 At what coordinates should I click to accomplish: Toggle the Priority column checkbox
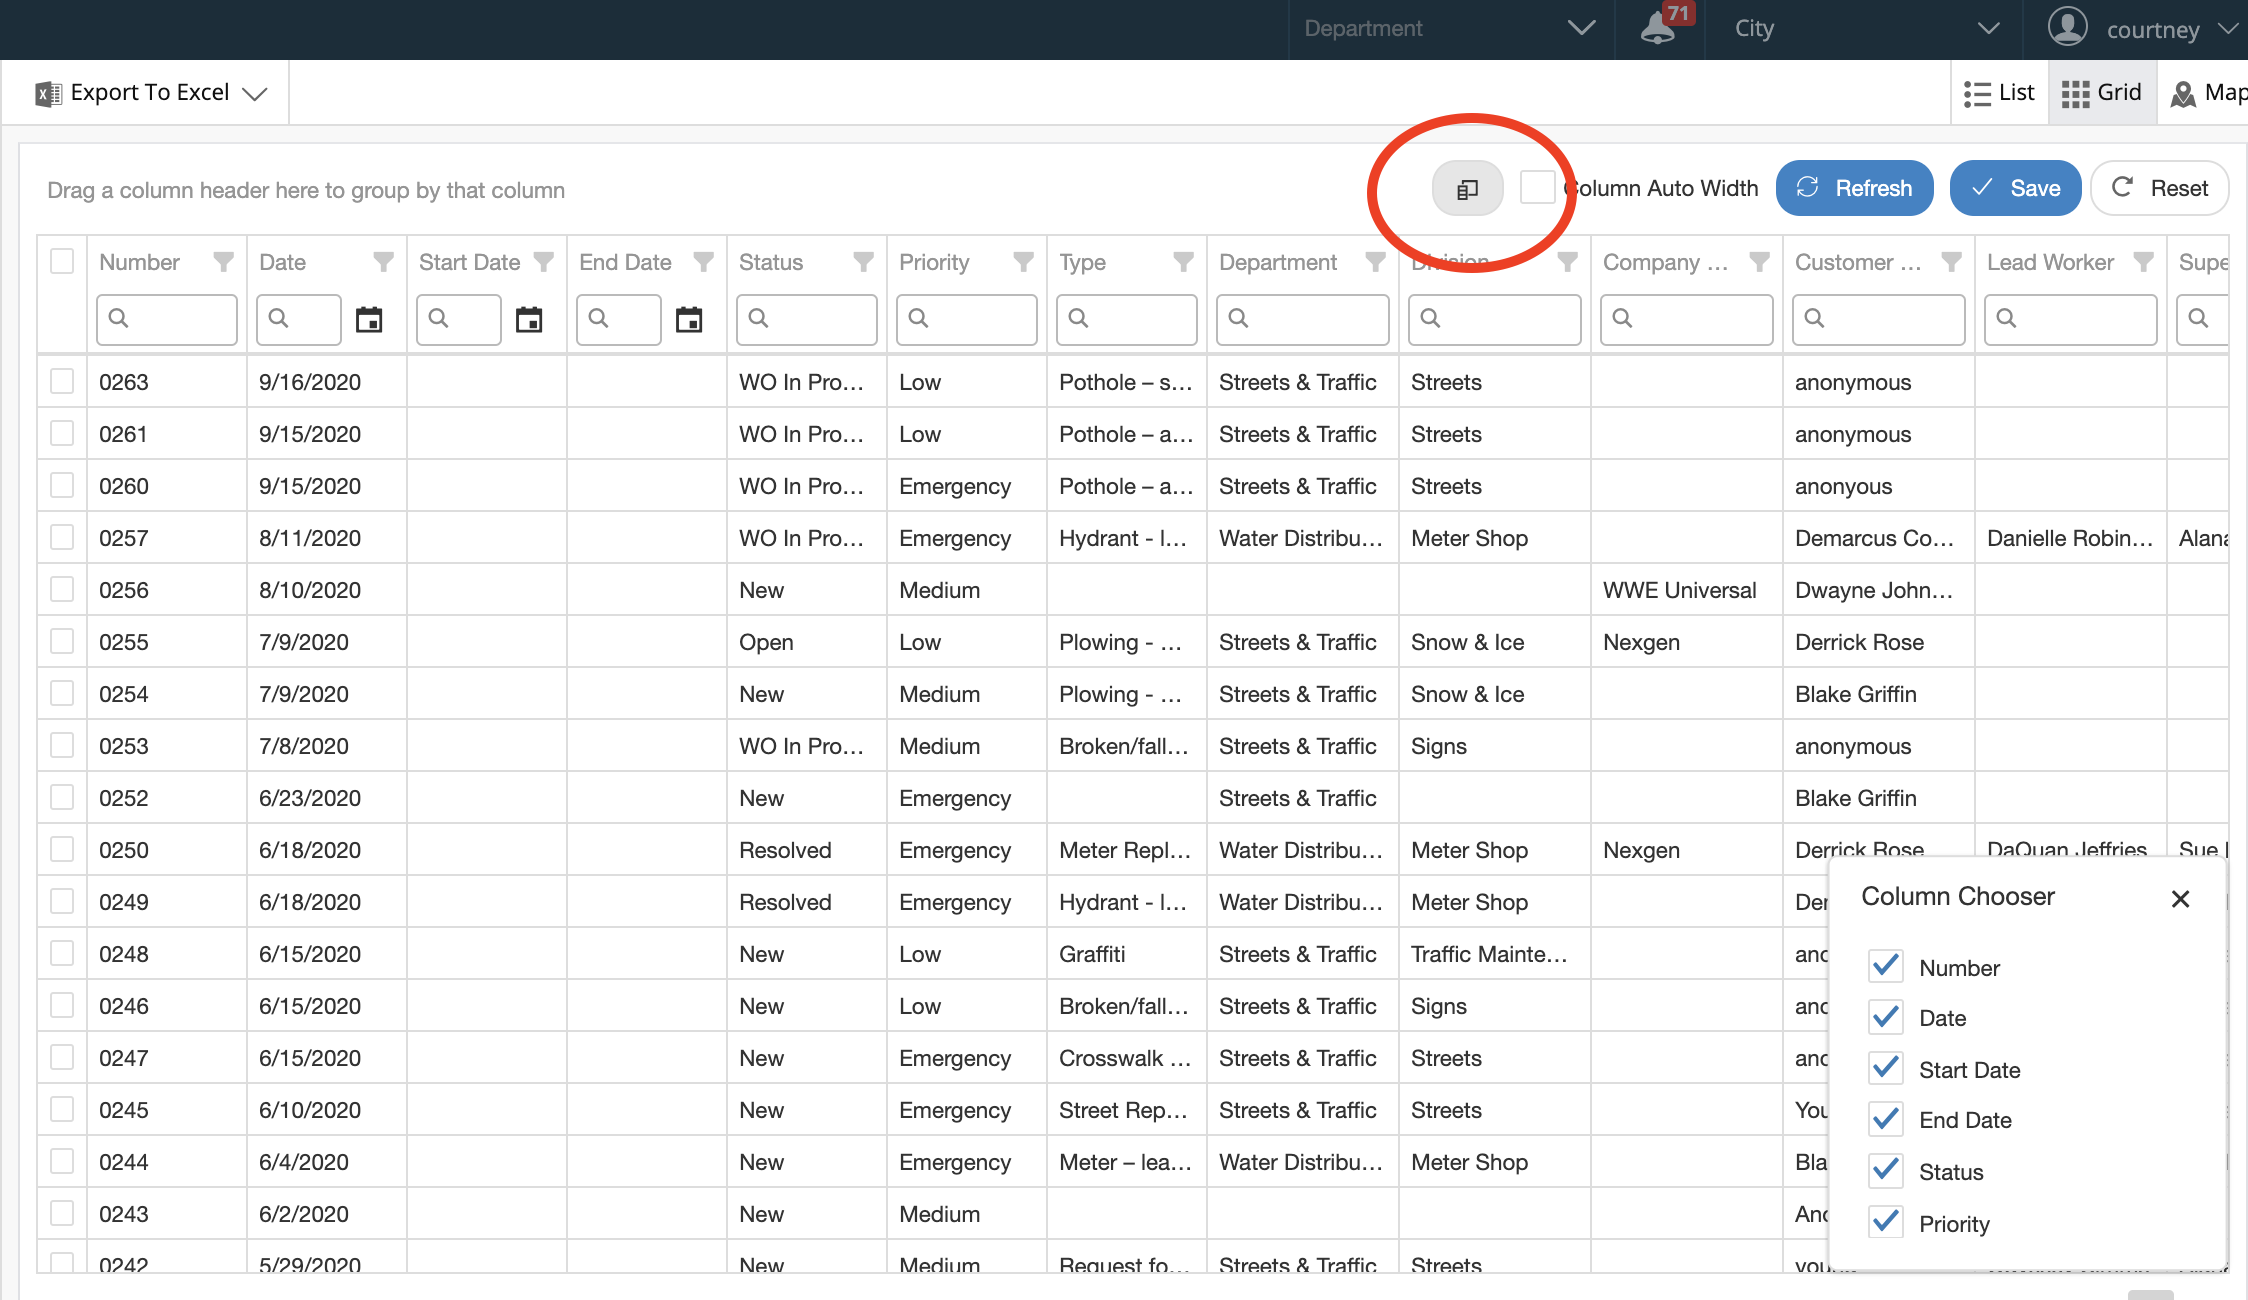[1886, 1224]
